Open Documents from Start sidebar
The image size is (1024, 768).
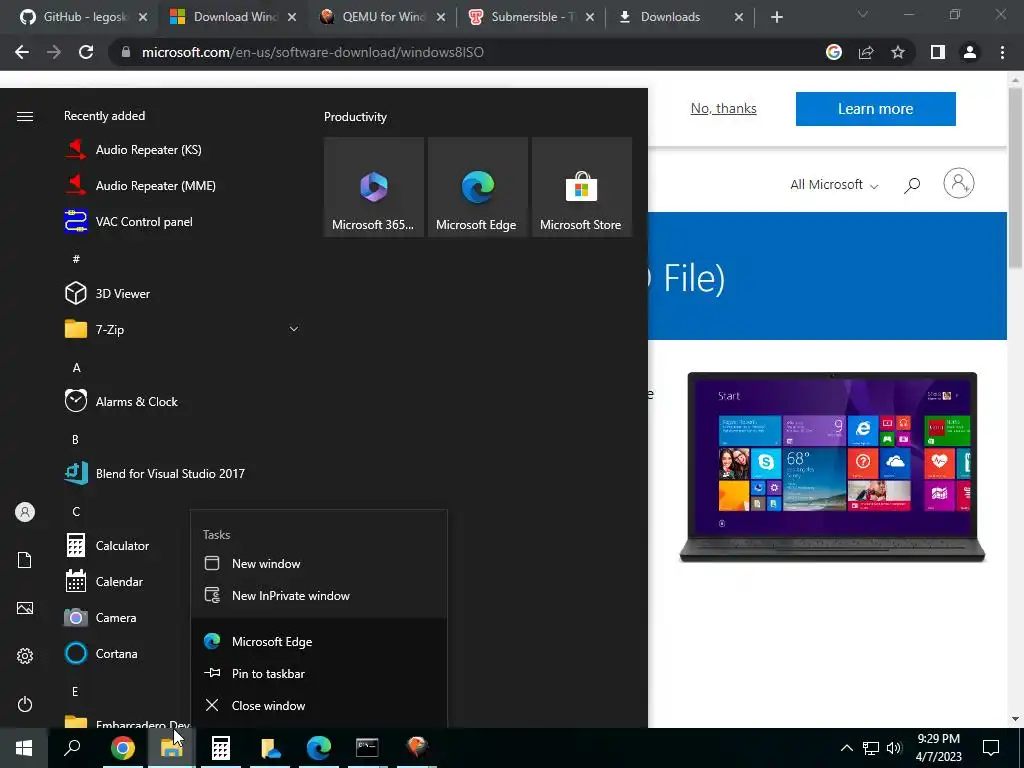[25, 560]
